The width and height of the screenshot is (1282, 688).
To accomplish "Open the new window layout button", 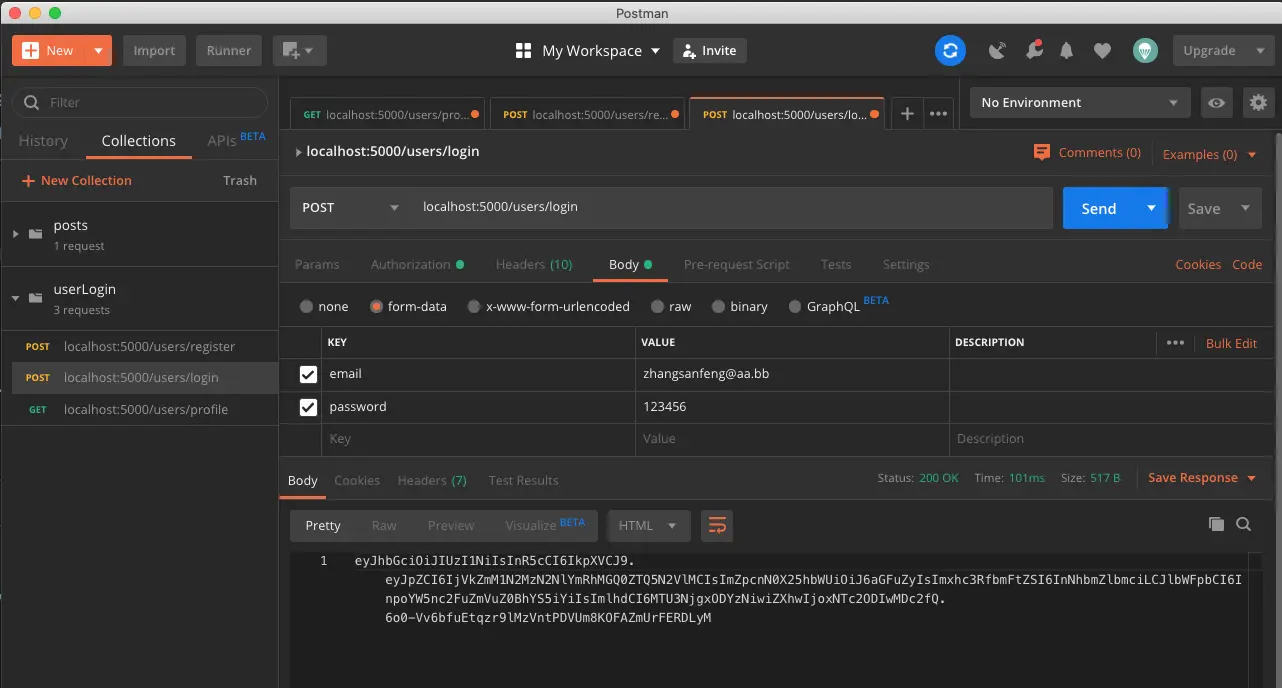I will [x=299, y=50].
